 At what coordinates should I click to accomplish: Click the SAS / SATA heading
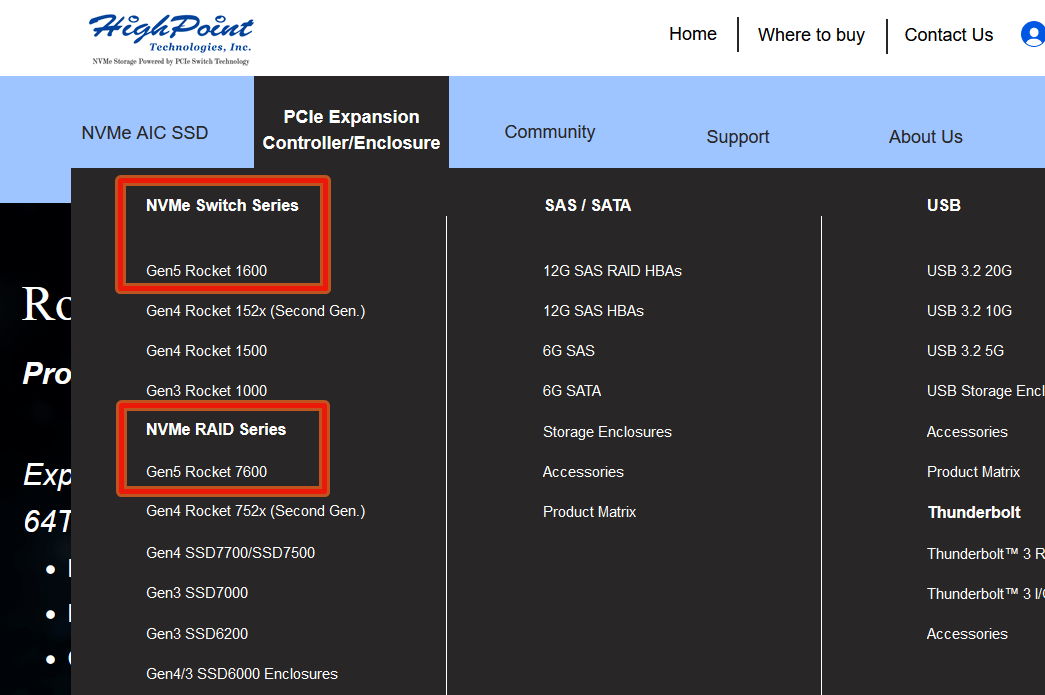588,205
